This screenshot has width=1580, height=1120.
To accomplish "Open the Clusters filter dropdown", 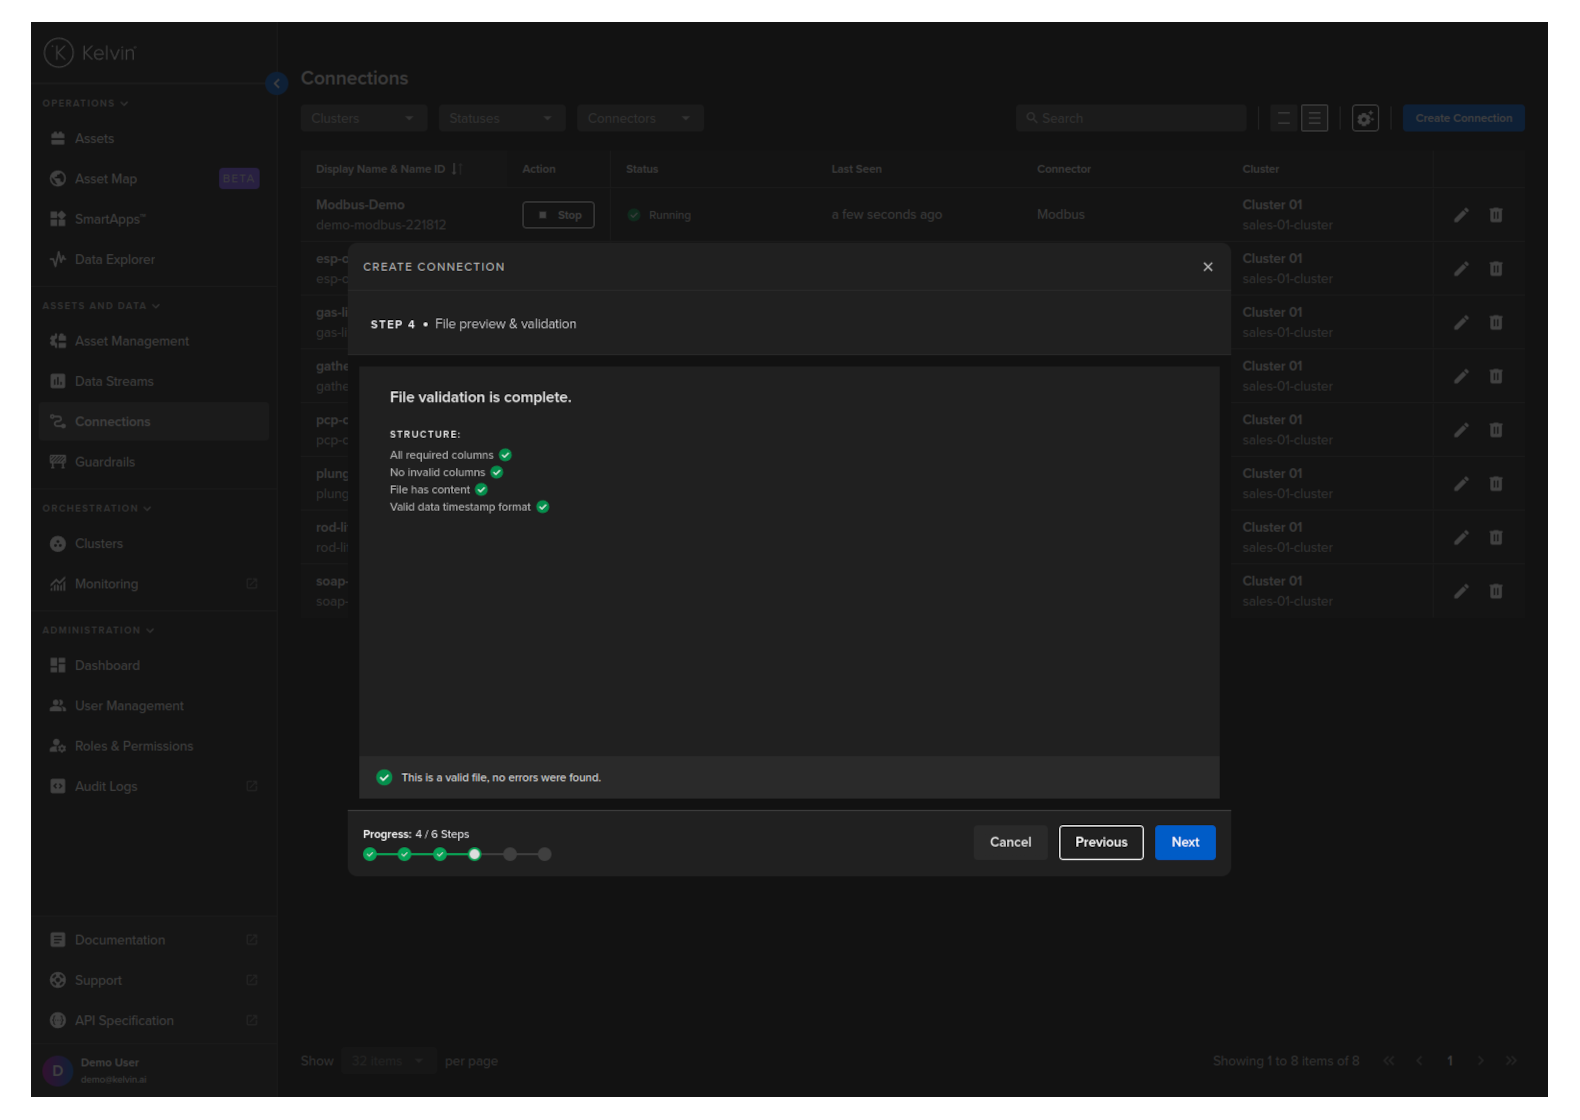I will pyautogui.click(x=363, y=118).
